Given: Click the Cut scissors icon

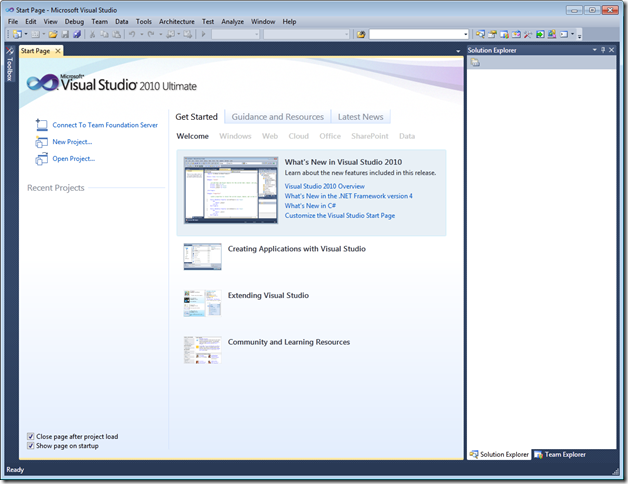Looking at the screenshot, I should tap(93, 34).
